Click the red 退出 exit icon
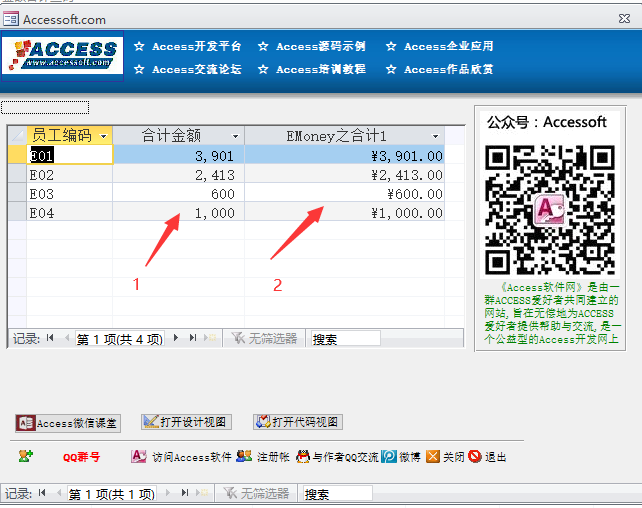 (475, 456)
